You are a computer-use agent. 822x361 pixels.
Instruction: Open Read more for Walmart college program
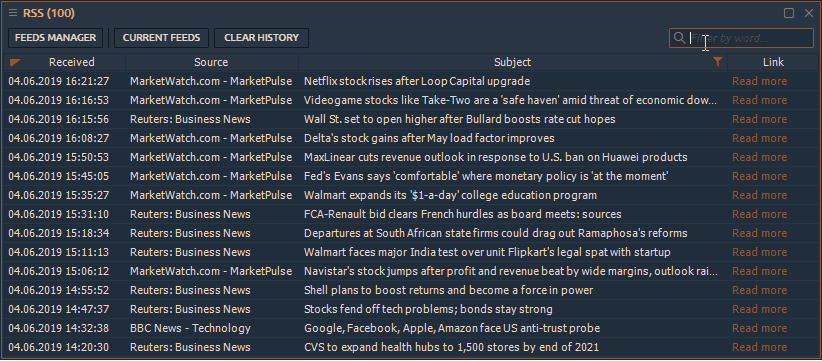pyautogui.click(x=760, y=195)
